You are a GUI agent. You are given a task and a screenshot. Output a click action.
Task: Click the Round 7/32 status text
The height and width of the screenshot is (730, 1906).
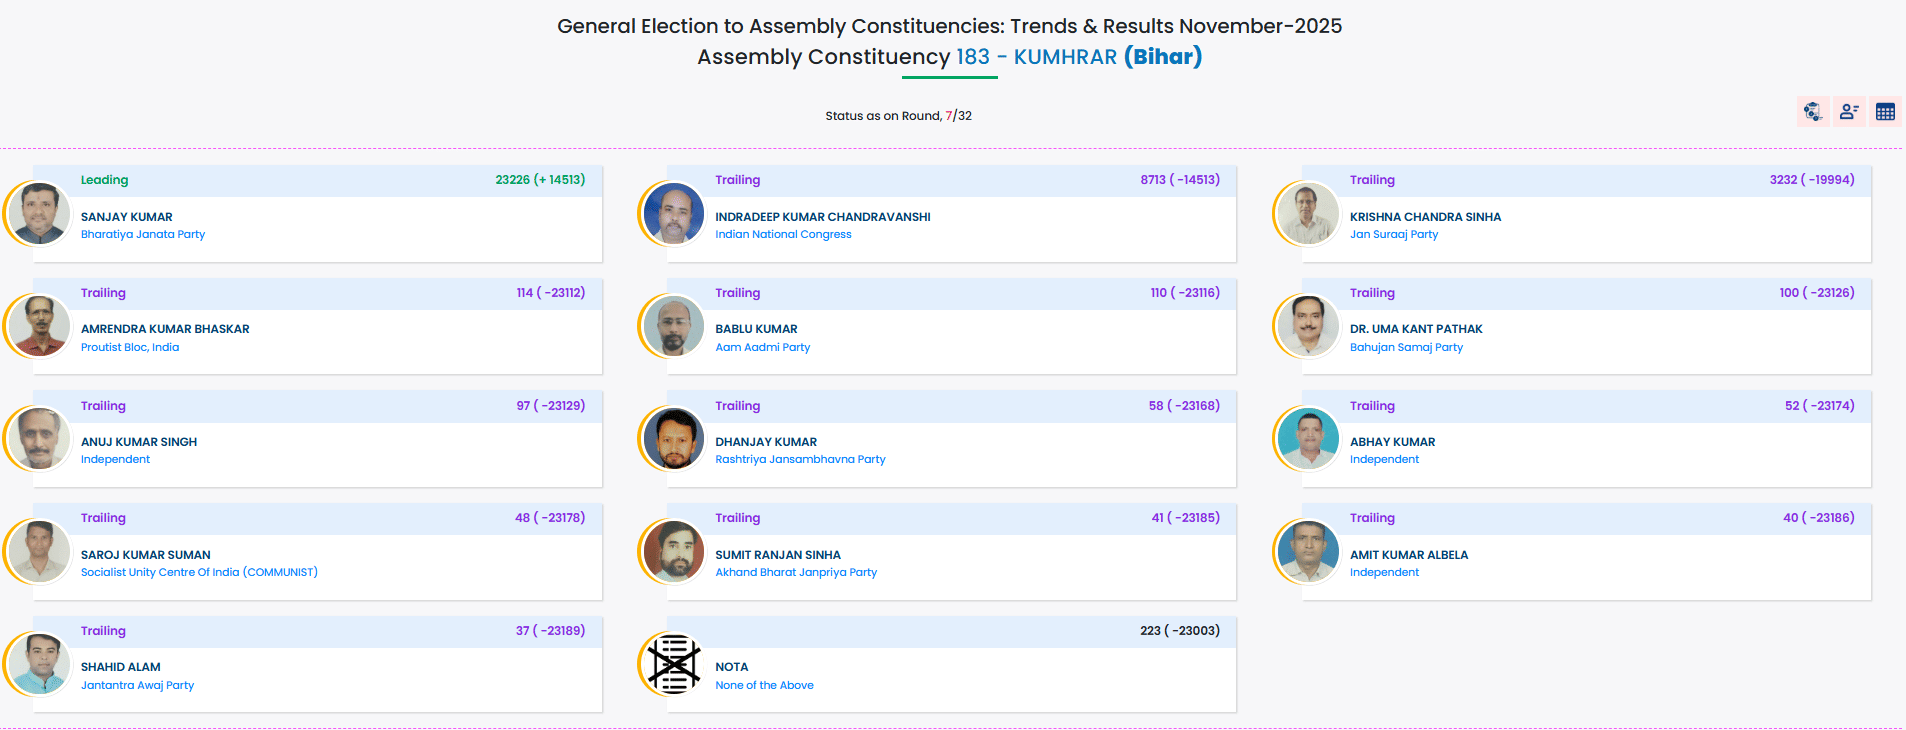coord(898,116)
